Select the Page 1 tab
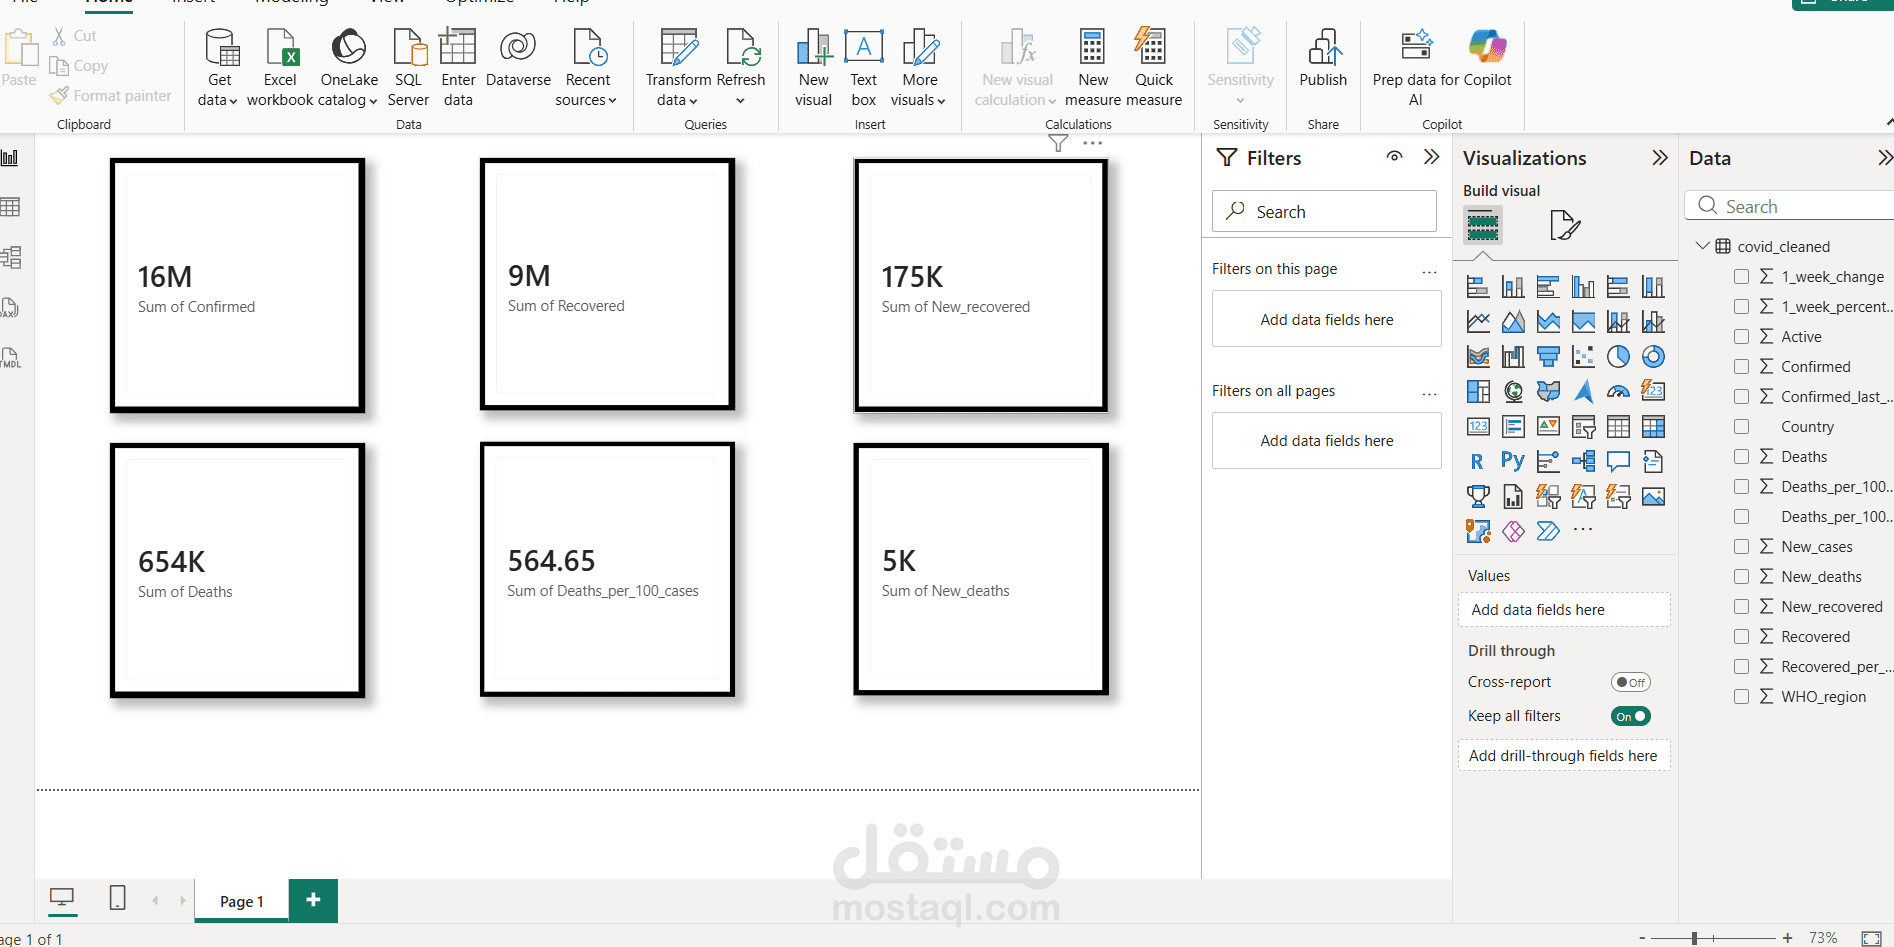 tap(242, 901)
